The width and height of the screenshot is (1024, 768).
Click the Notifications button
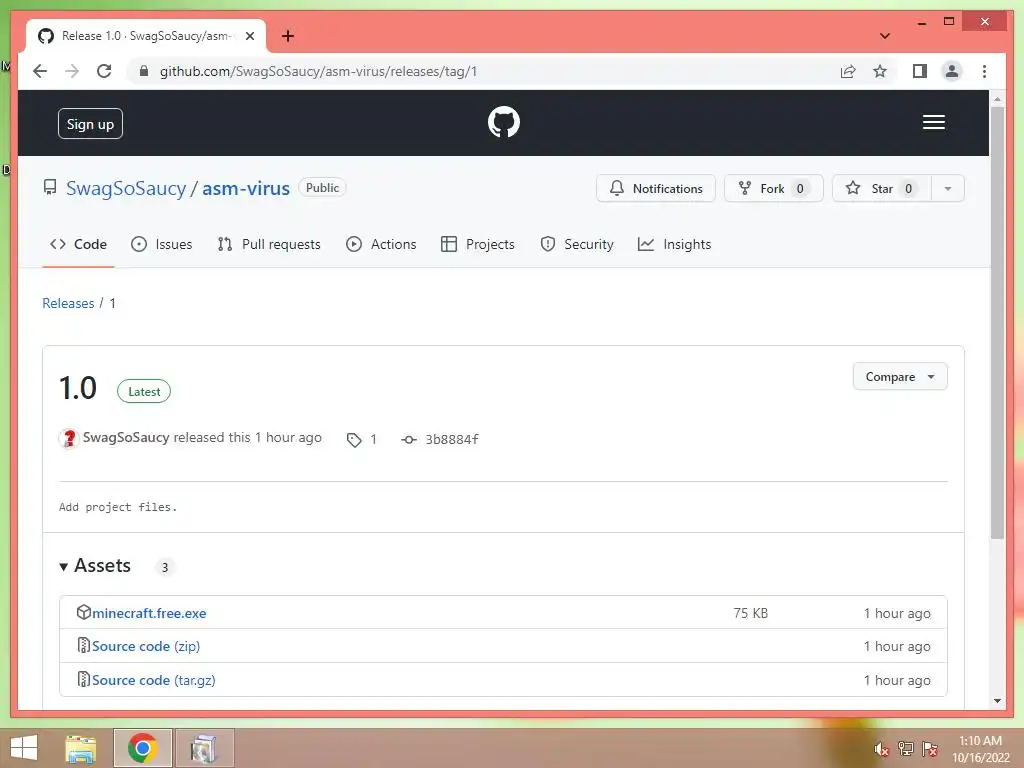(656, 188)
